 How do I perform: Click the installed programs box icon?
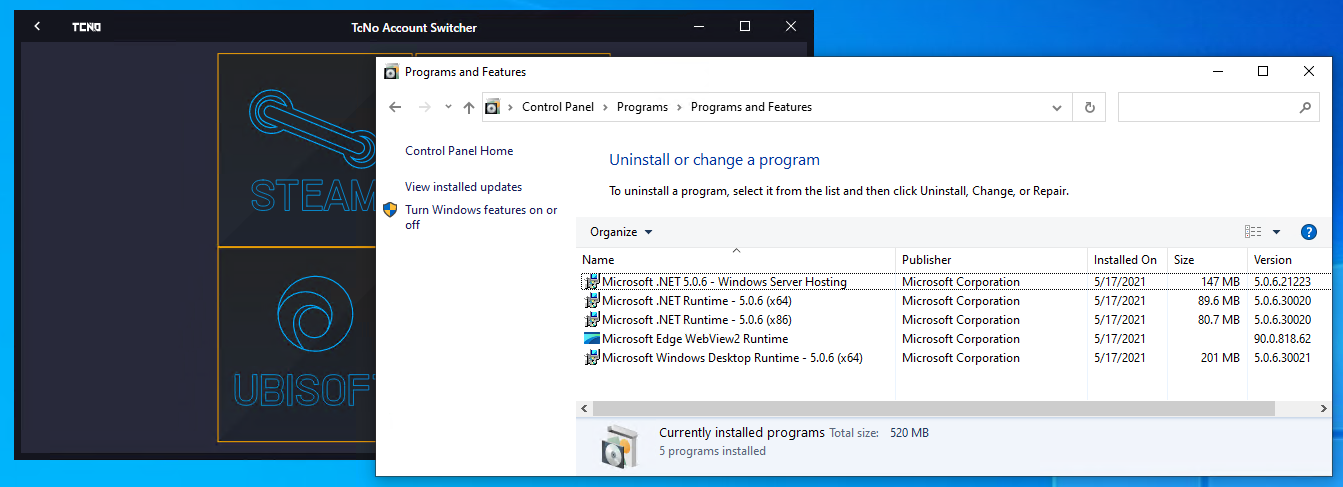620,445
